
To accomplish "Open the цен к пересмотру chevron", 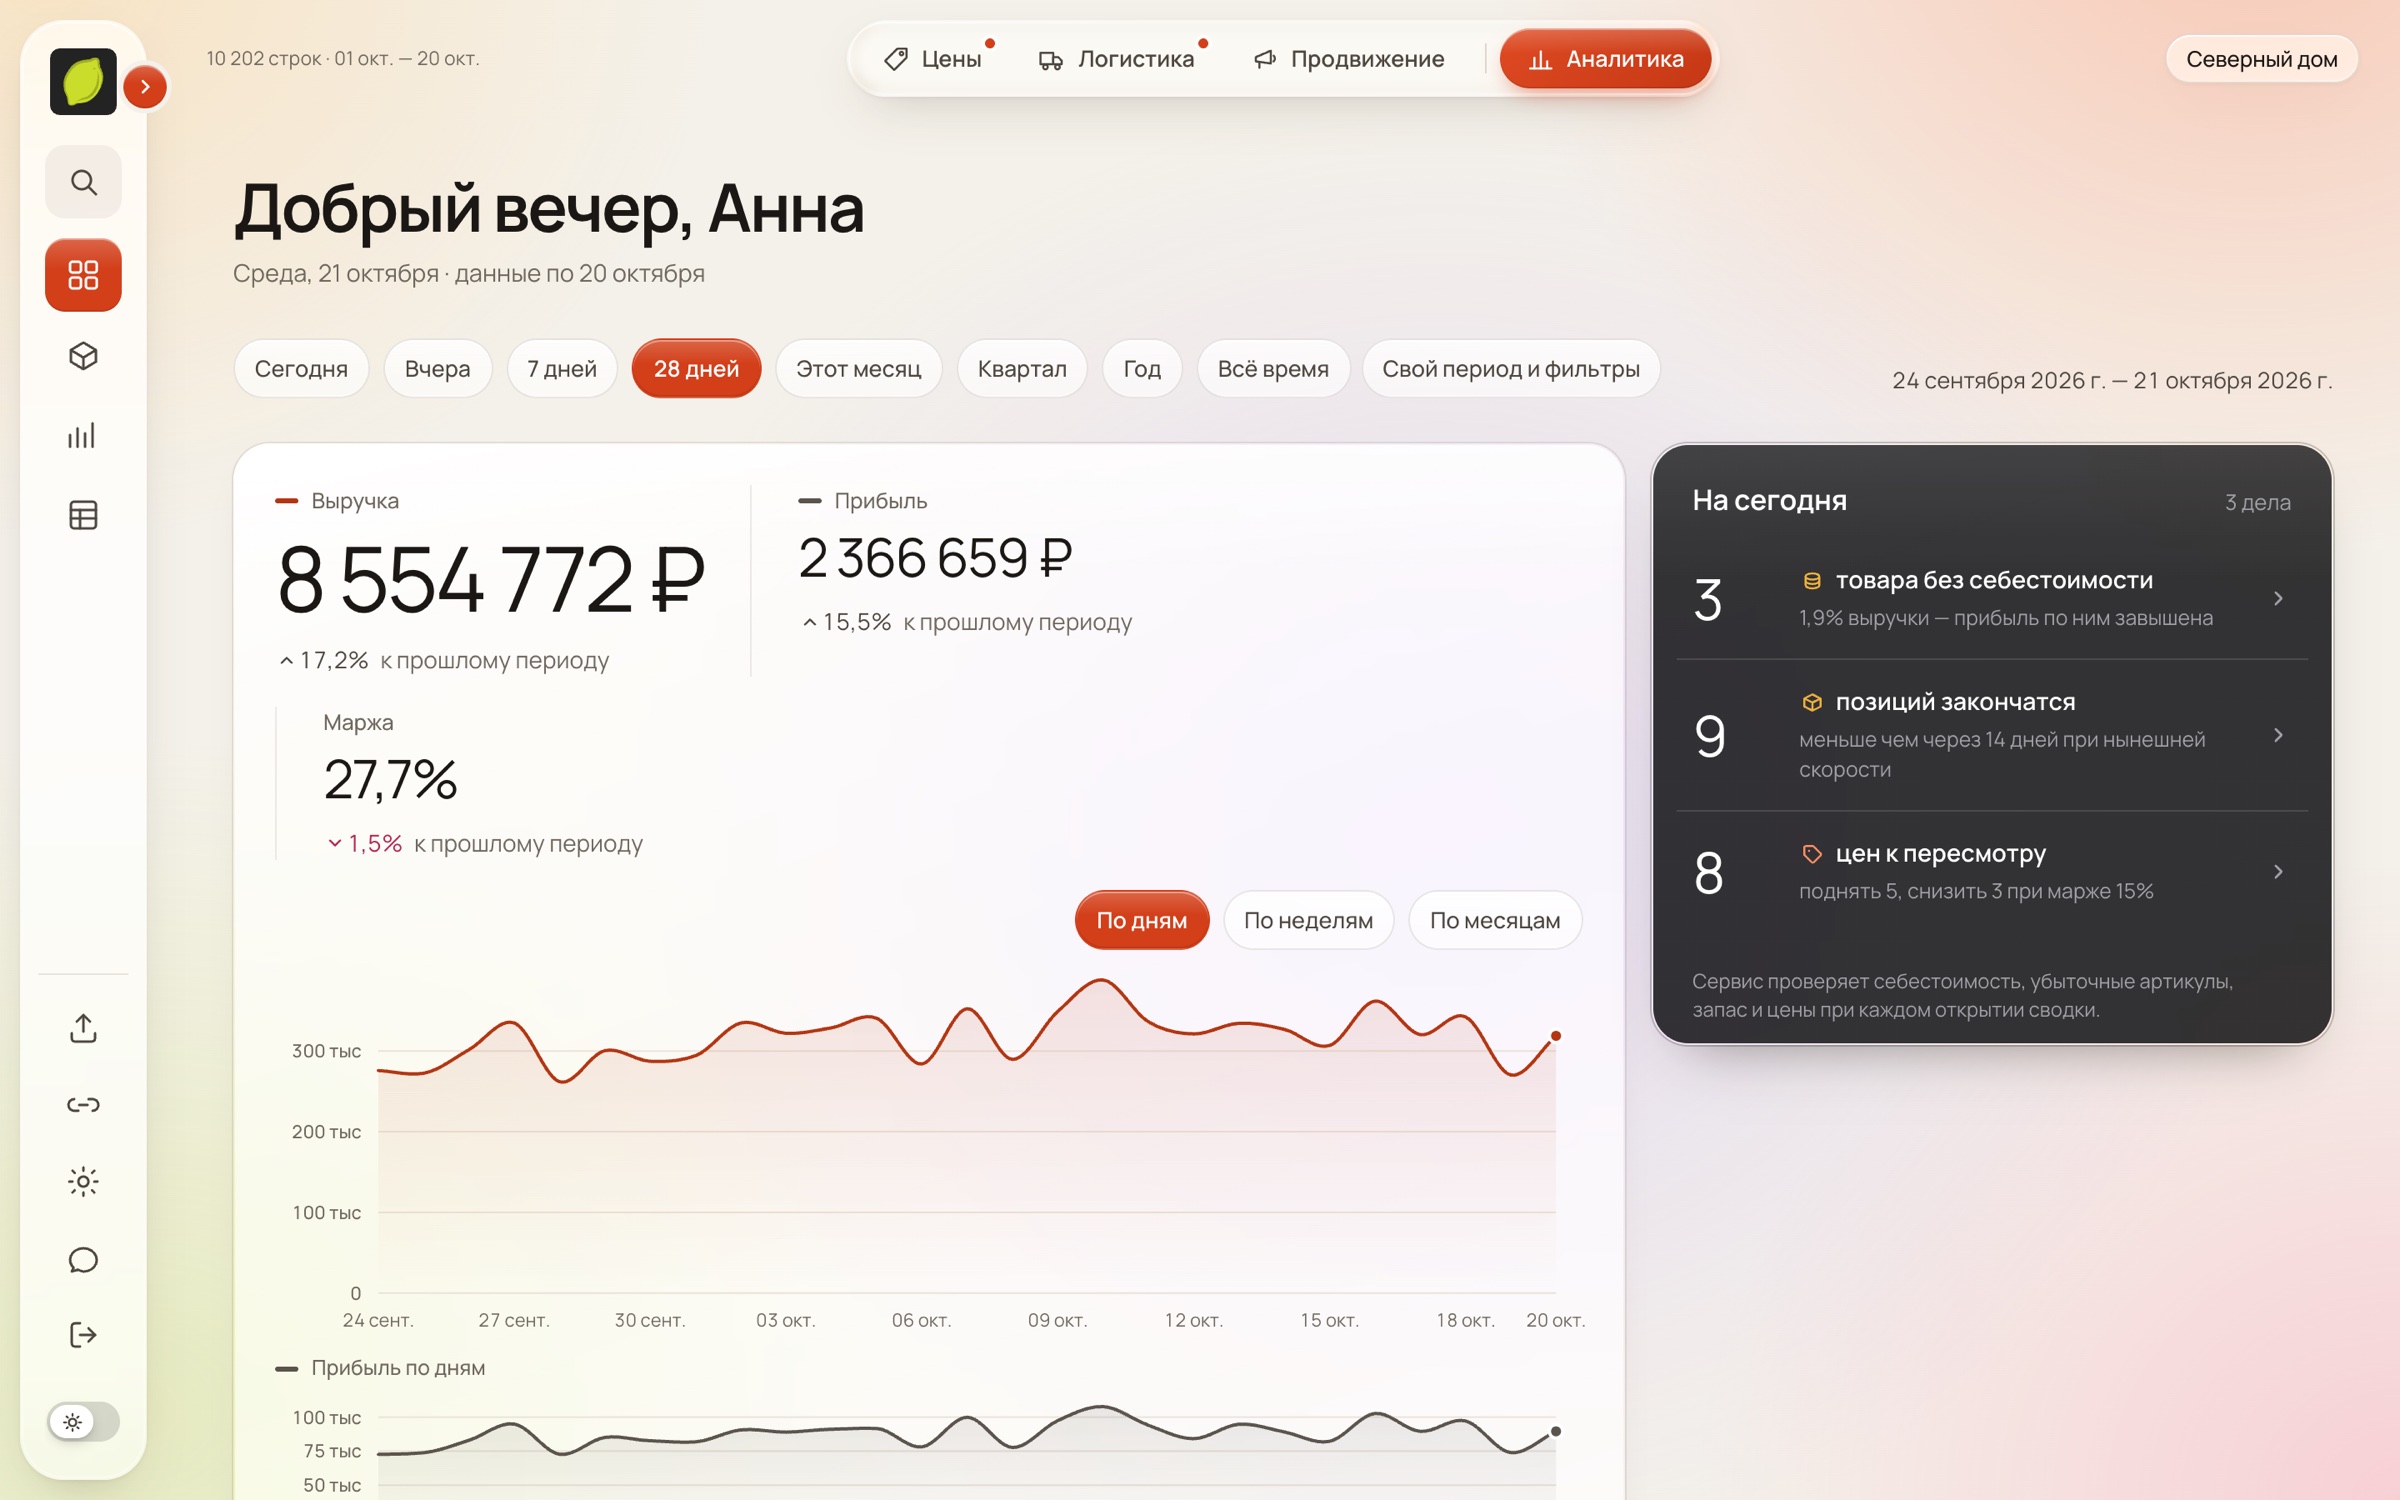I will coord(2278,871).
